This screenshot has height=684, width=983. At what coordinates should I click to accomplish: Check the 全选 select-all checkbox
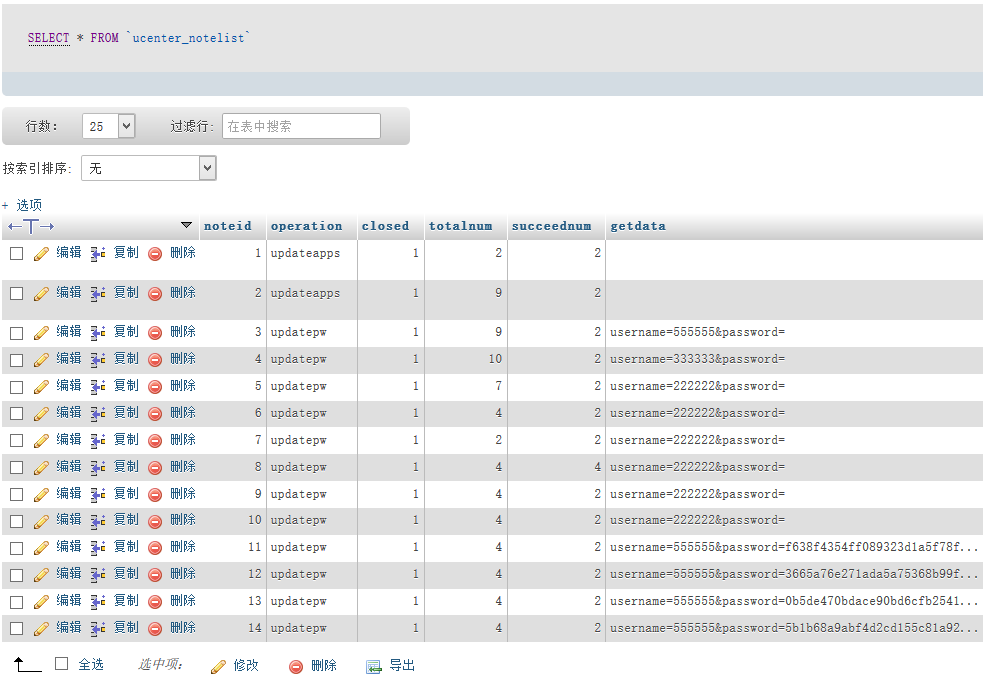(62, 664)
